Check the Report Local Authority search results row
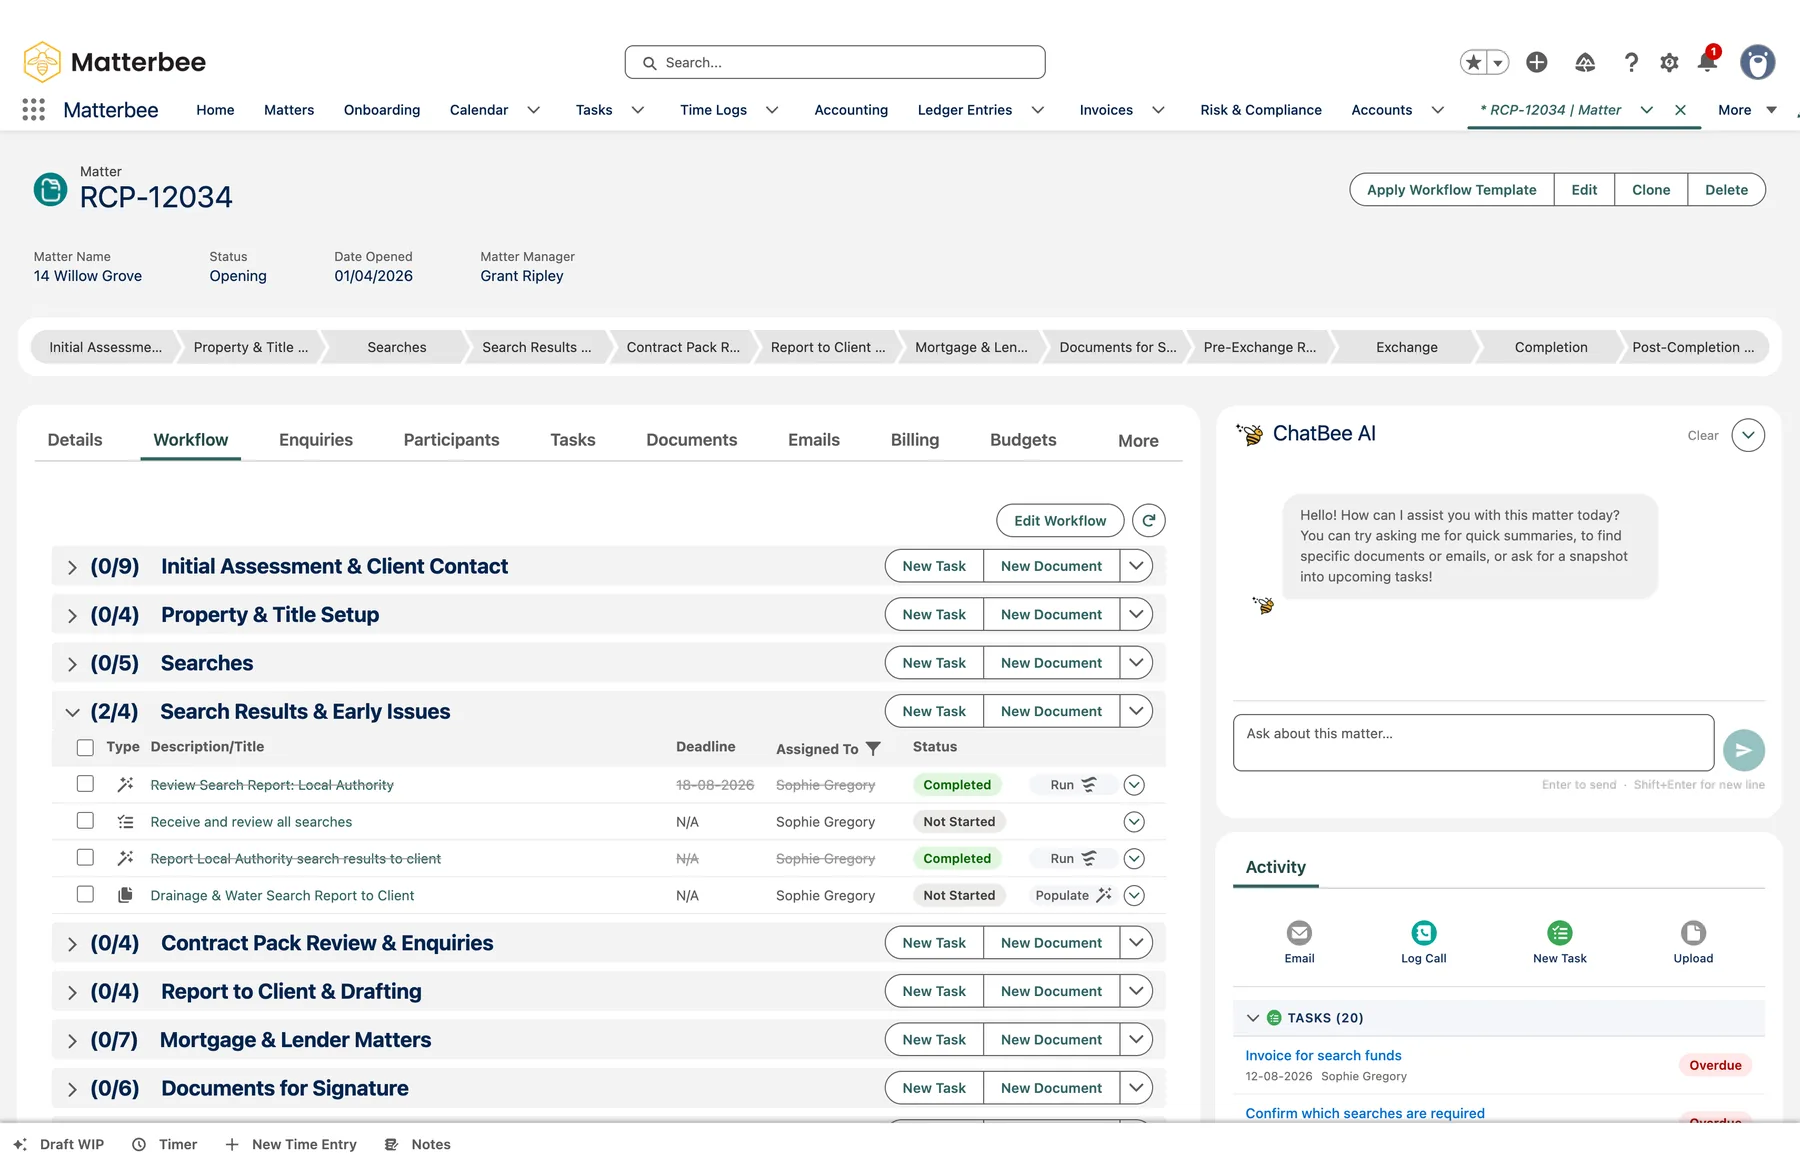The image size is (1800, 1165). [x=85, y=858]
